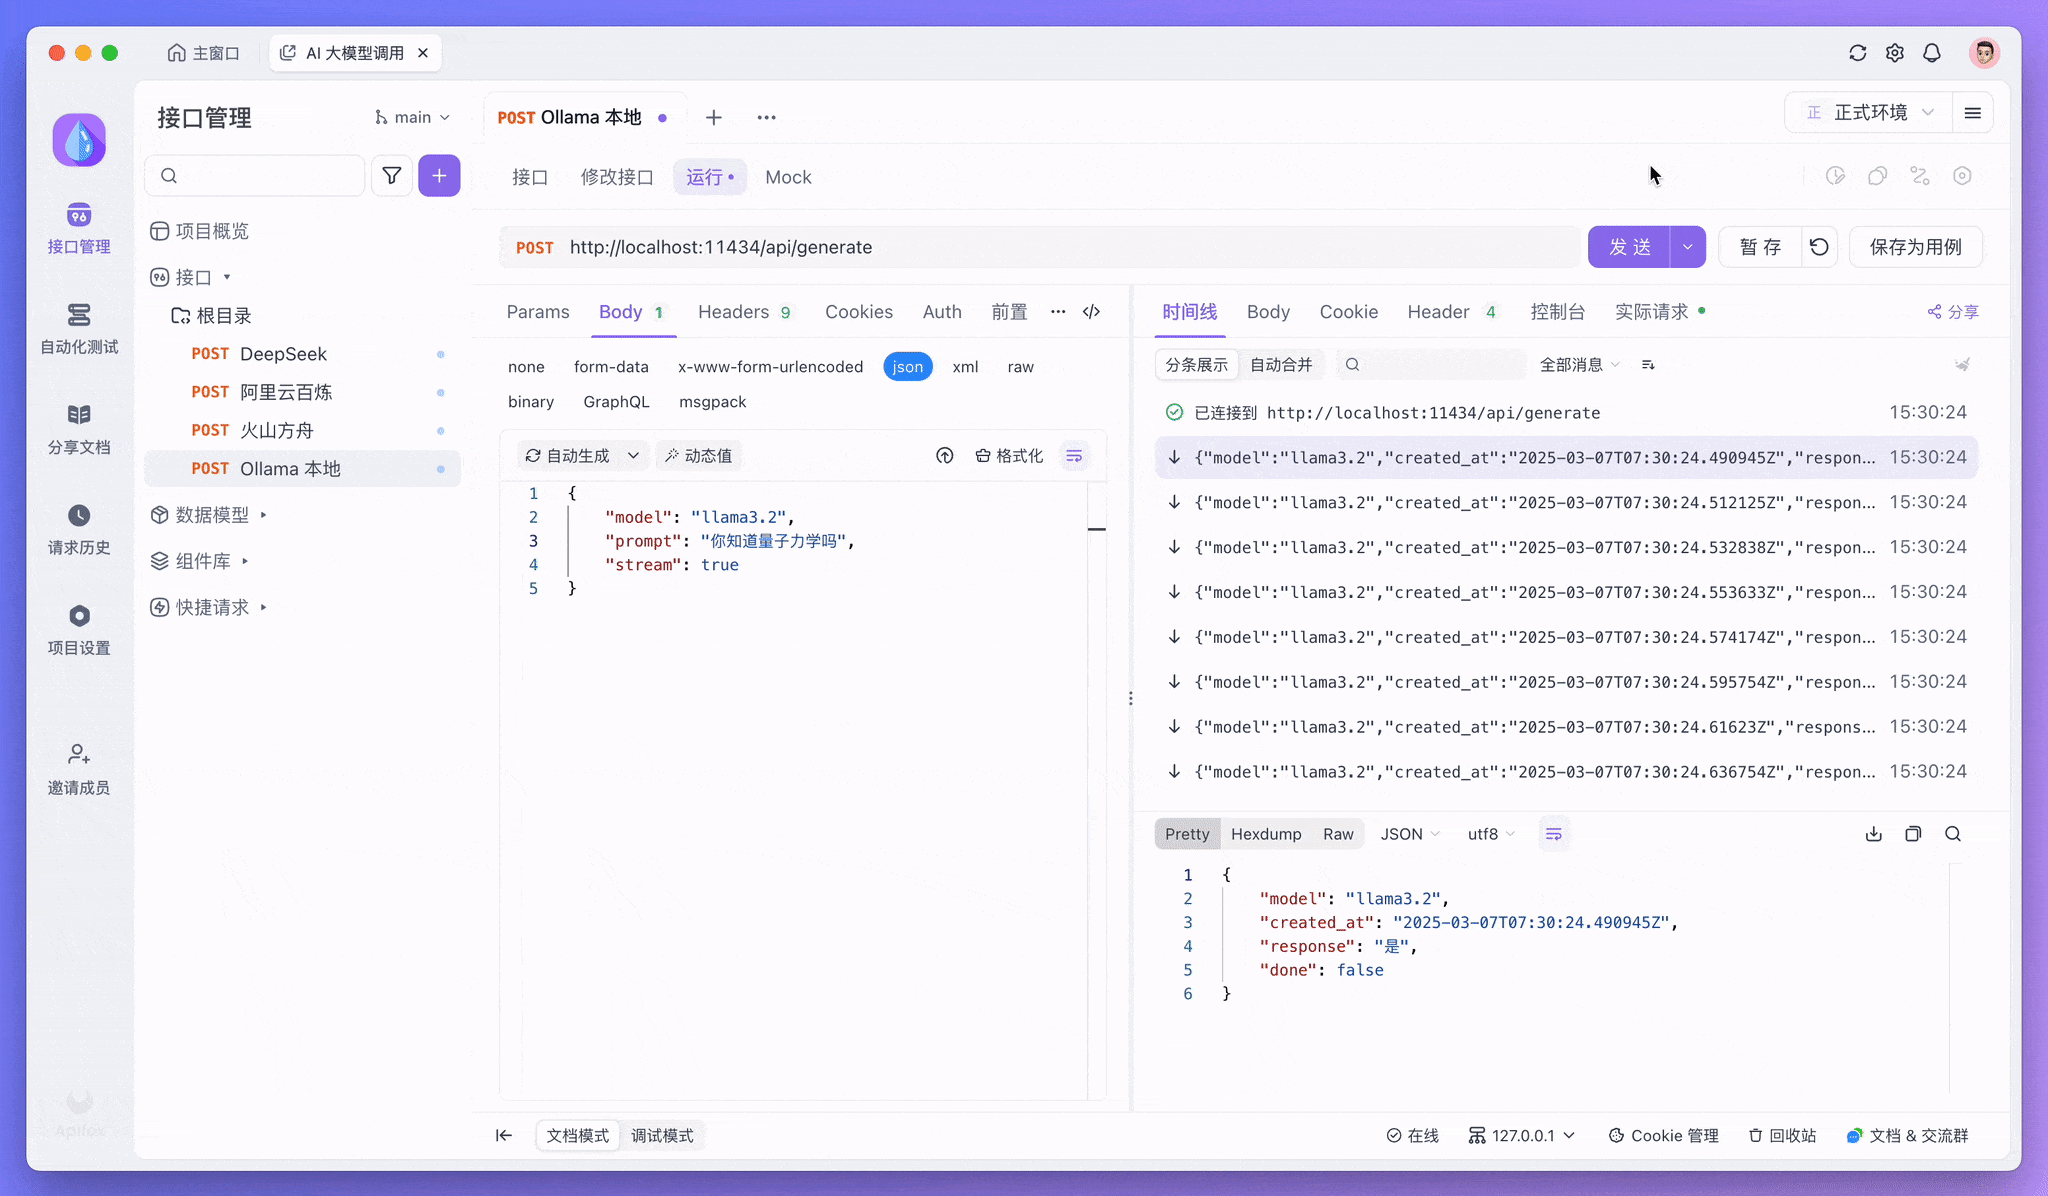
Task: Open Cookie 管理 in status bar
Action: (1663, 1135)
